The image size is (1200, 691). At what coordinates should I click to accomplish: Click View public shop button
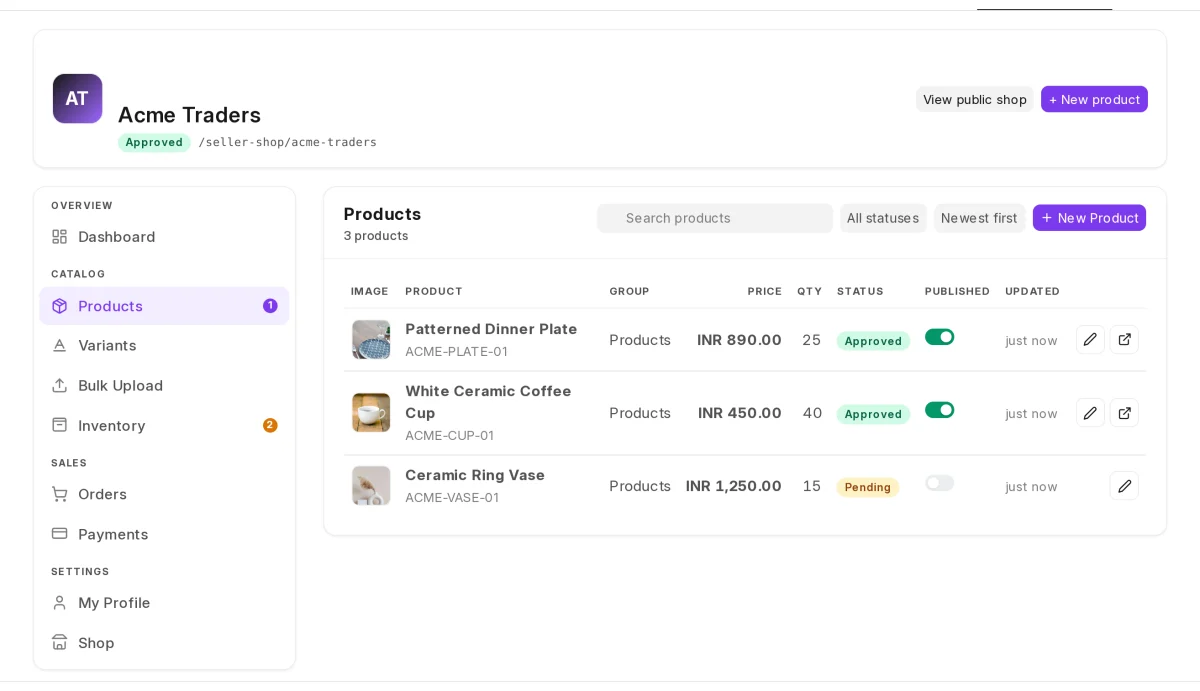pyautogui.click(x=975, y=99)
